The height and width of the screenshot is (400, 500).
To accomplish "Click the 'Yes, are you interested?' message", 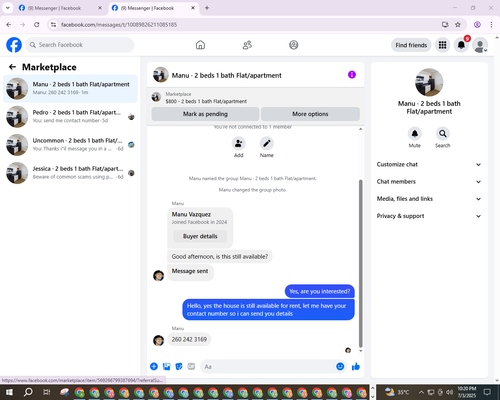I will tap(320, 291).
